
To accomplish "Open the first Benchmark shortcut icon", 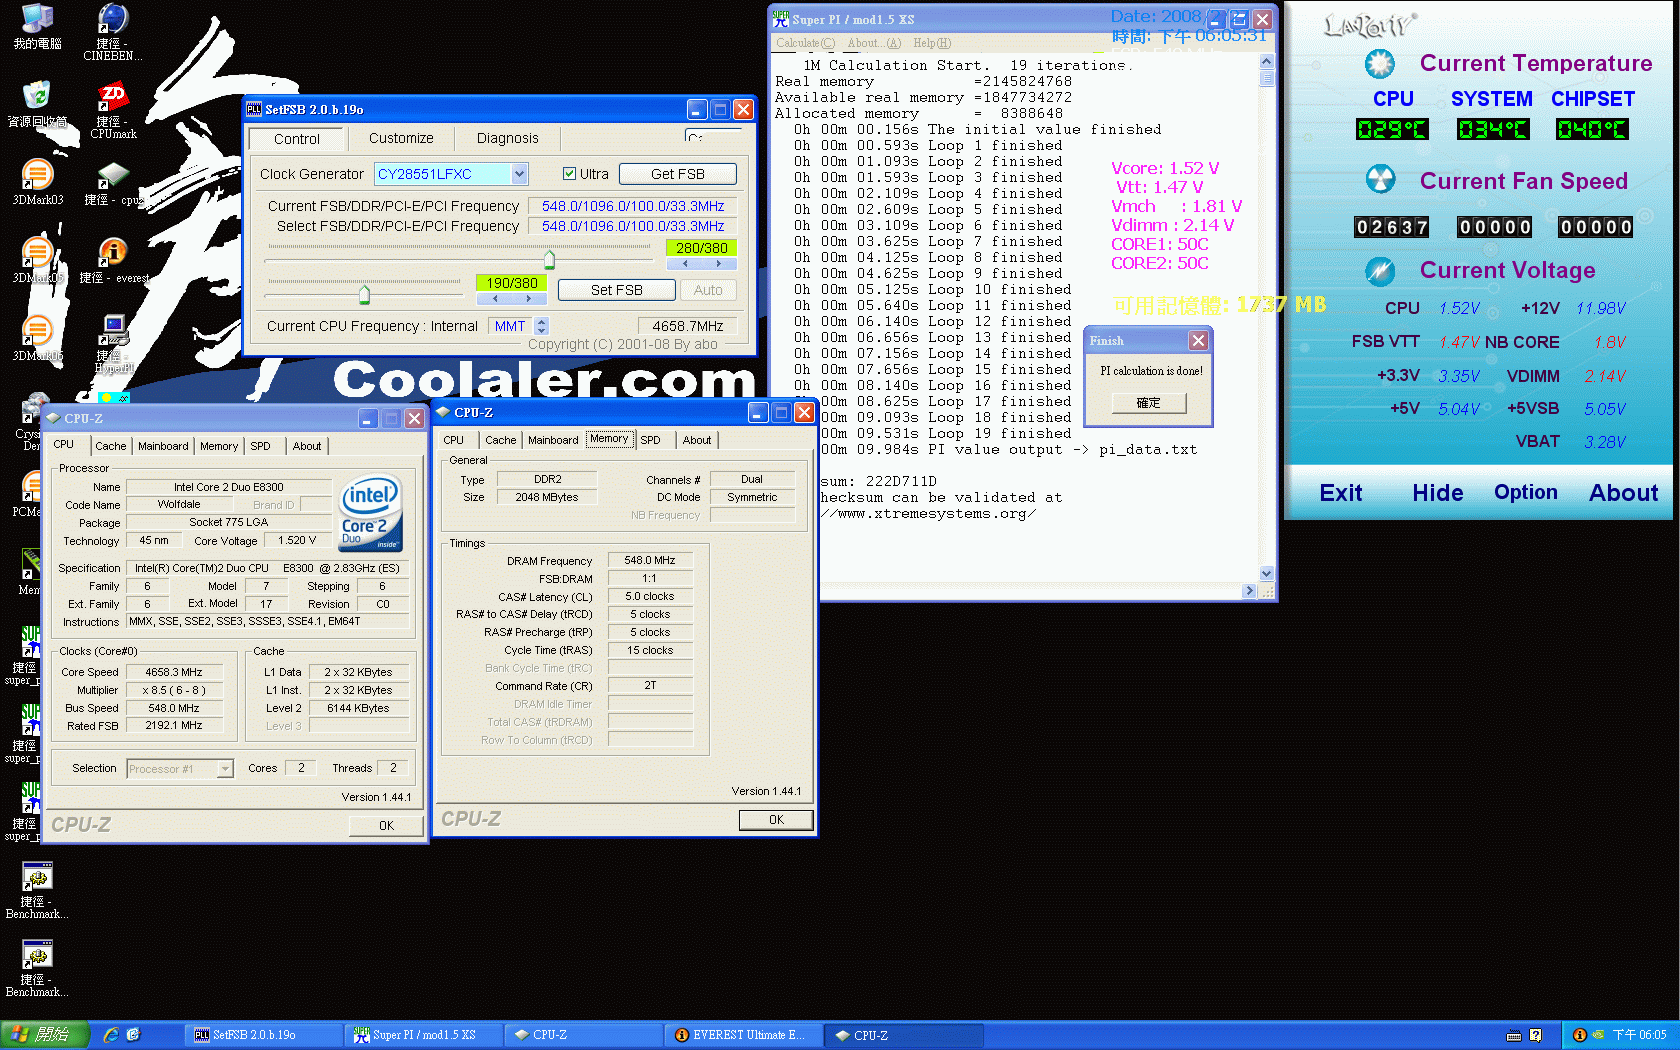I will 37,890.
